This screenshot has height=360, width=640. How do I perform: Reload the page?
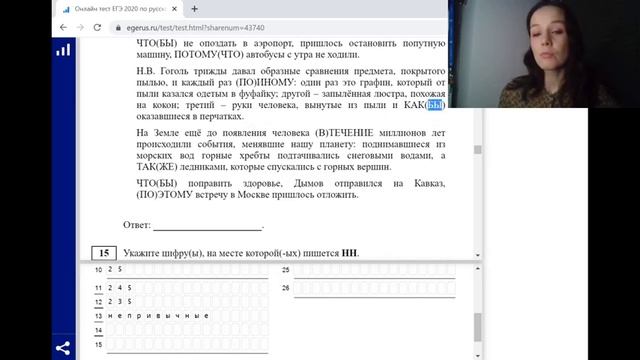[x=97, y=27]
